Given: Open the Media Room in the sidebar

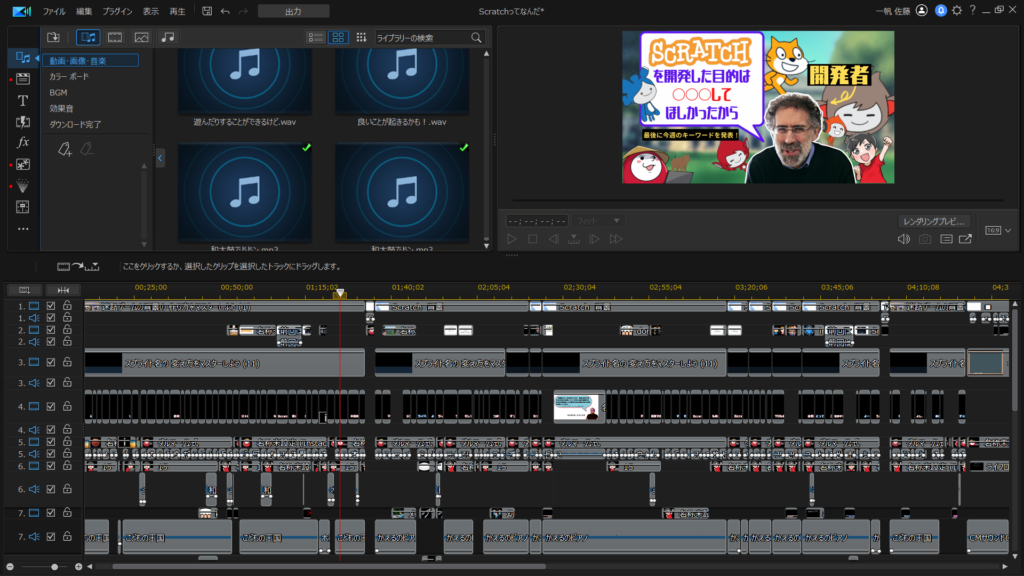Looking at the screenshot, I should (x=23, y=58).
